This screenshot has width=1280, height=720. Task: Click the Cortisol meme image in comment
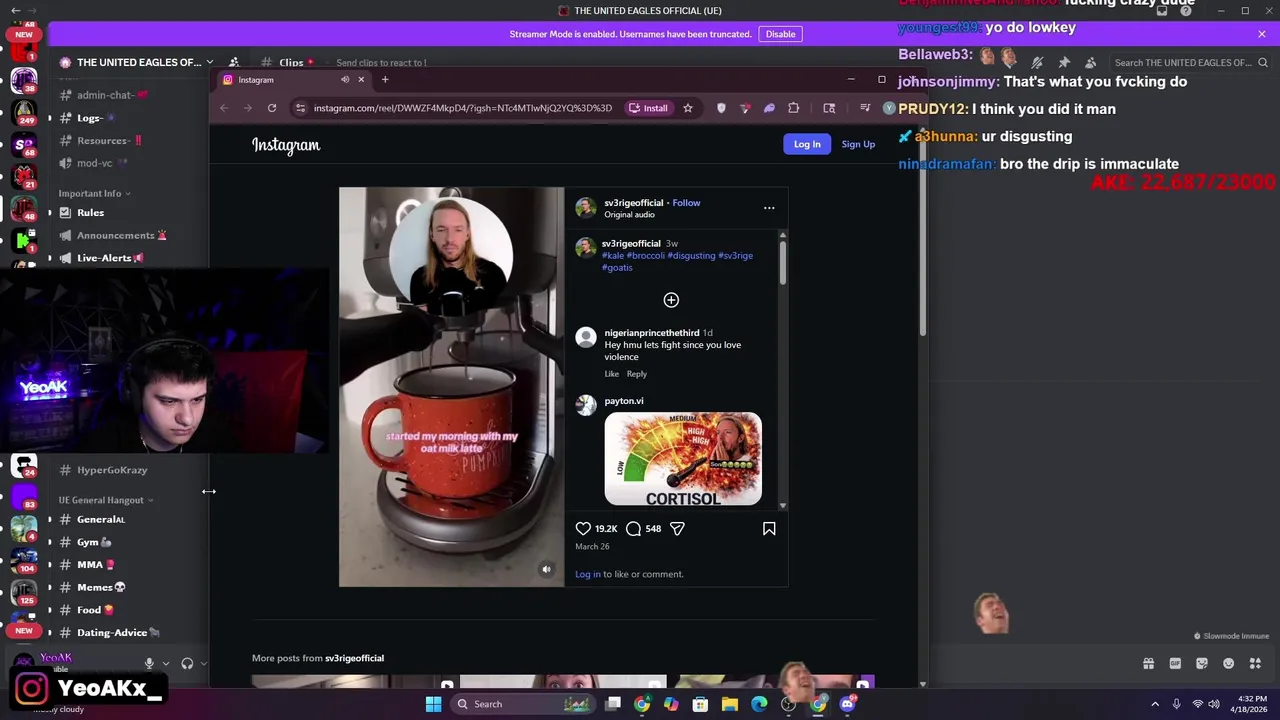pyautogui.click(x=683, y=459)
